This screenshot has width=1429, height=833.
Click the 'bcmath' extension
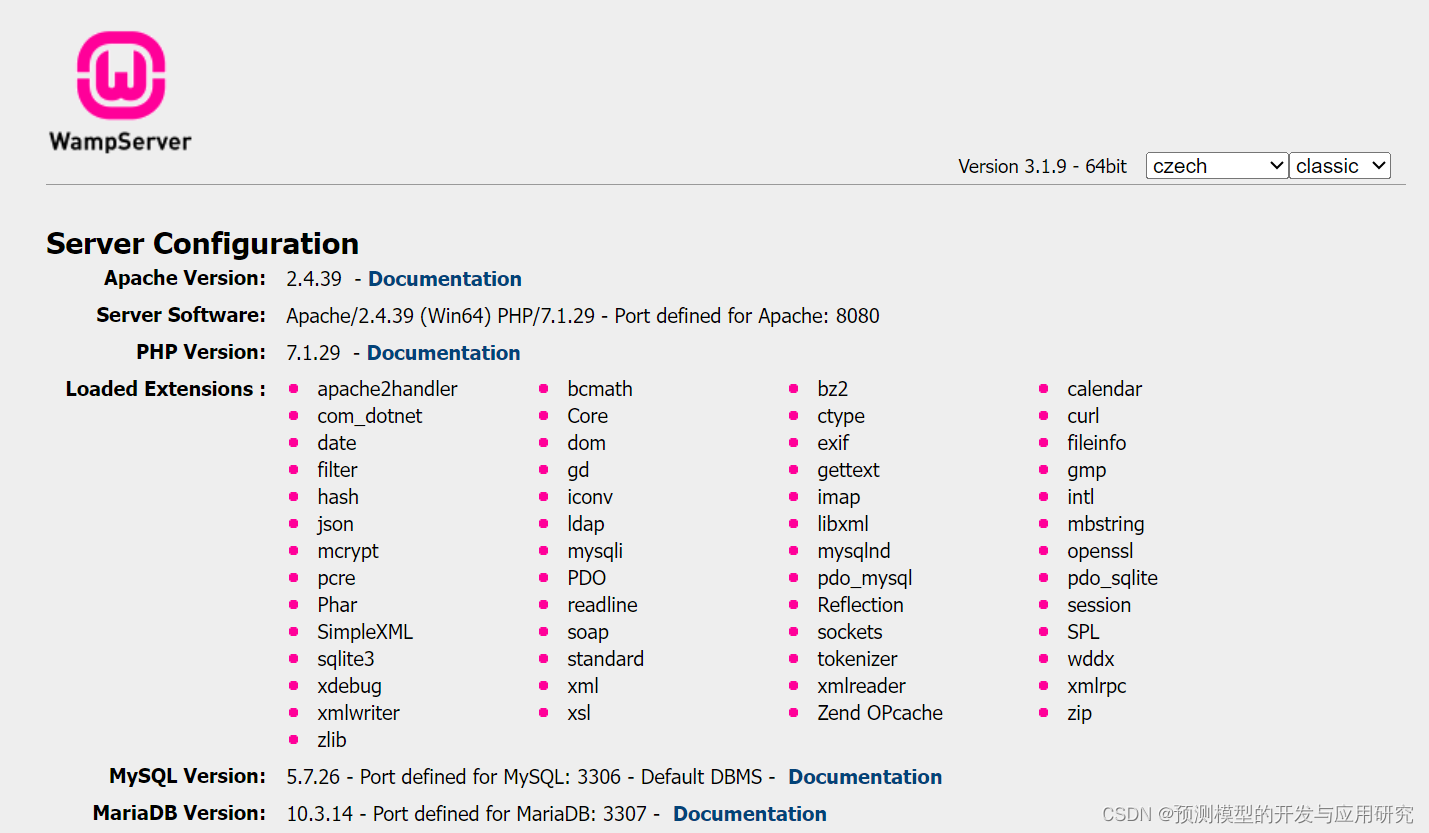coord(600,389)
